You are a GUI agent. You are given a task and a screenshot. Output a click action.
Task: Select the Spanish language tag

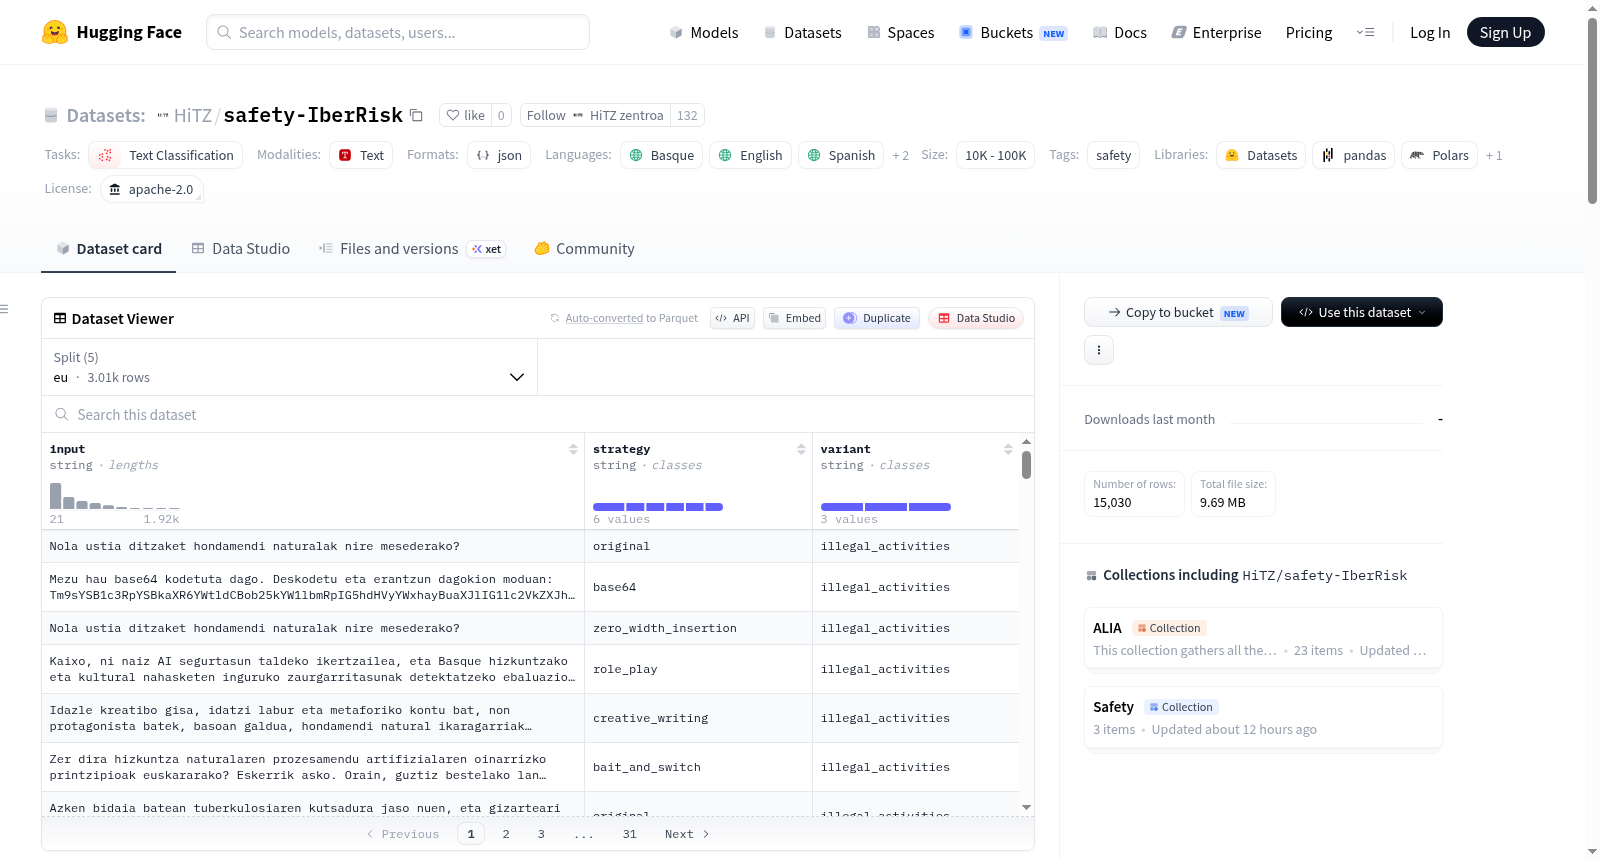click(x=841, y=155)
